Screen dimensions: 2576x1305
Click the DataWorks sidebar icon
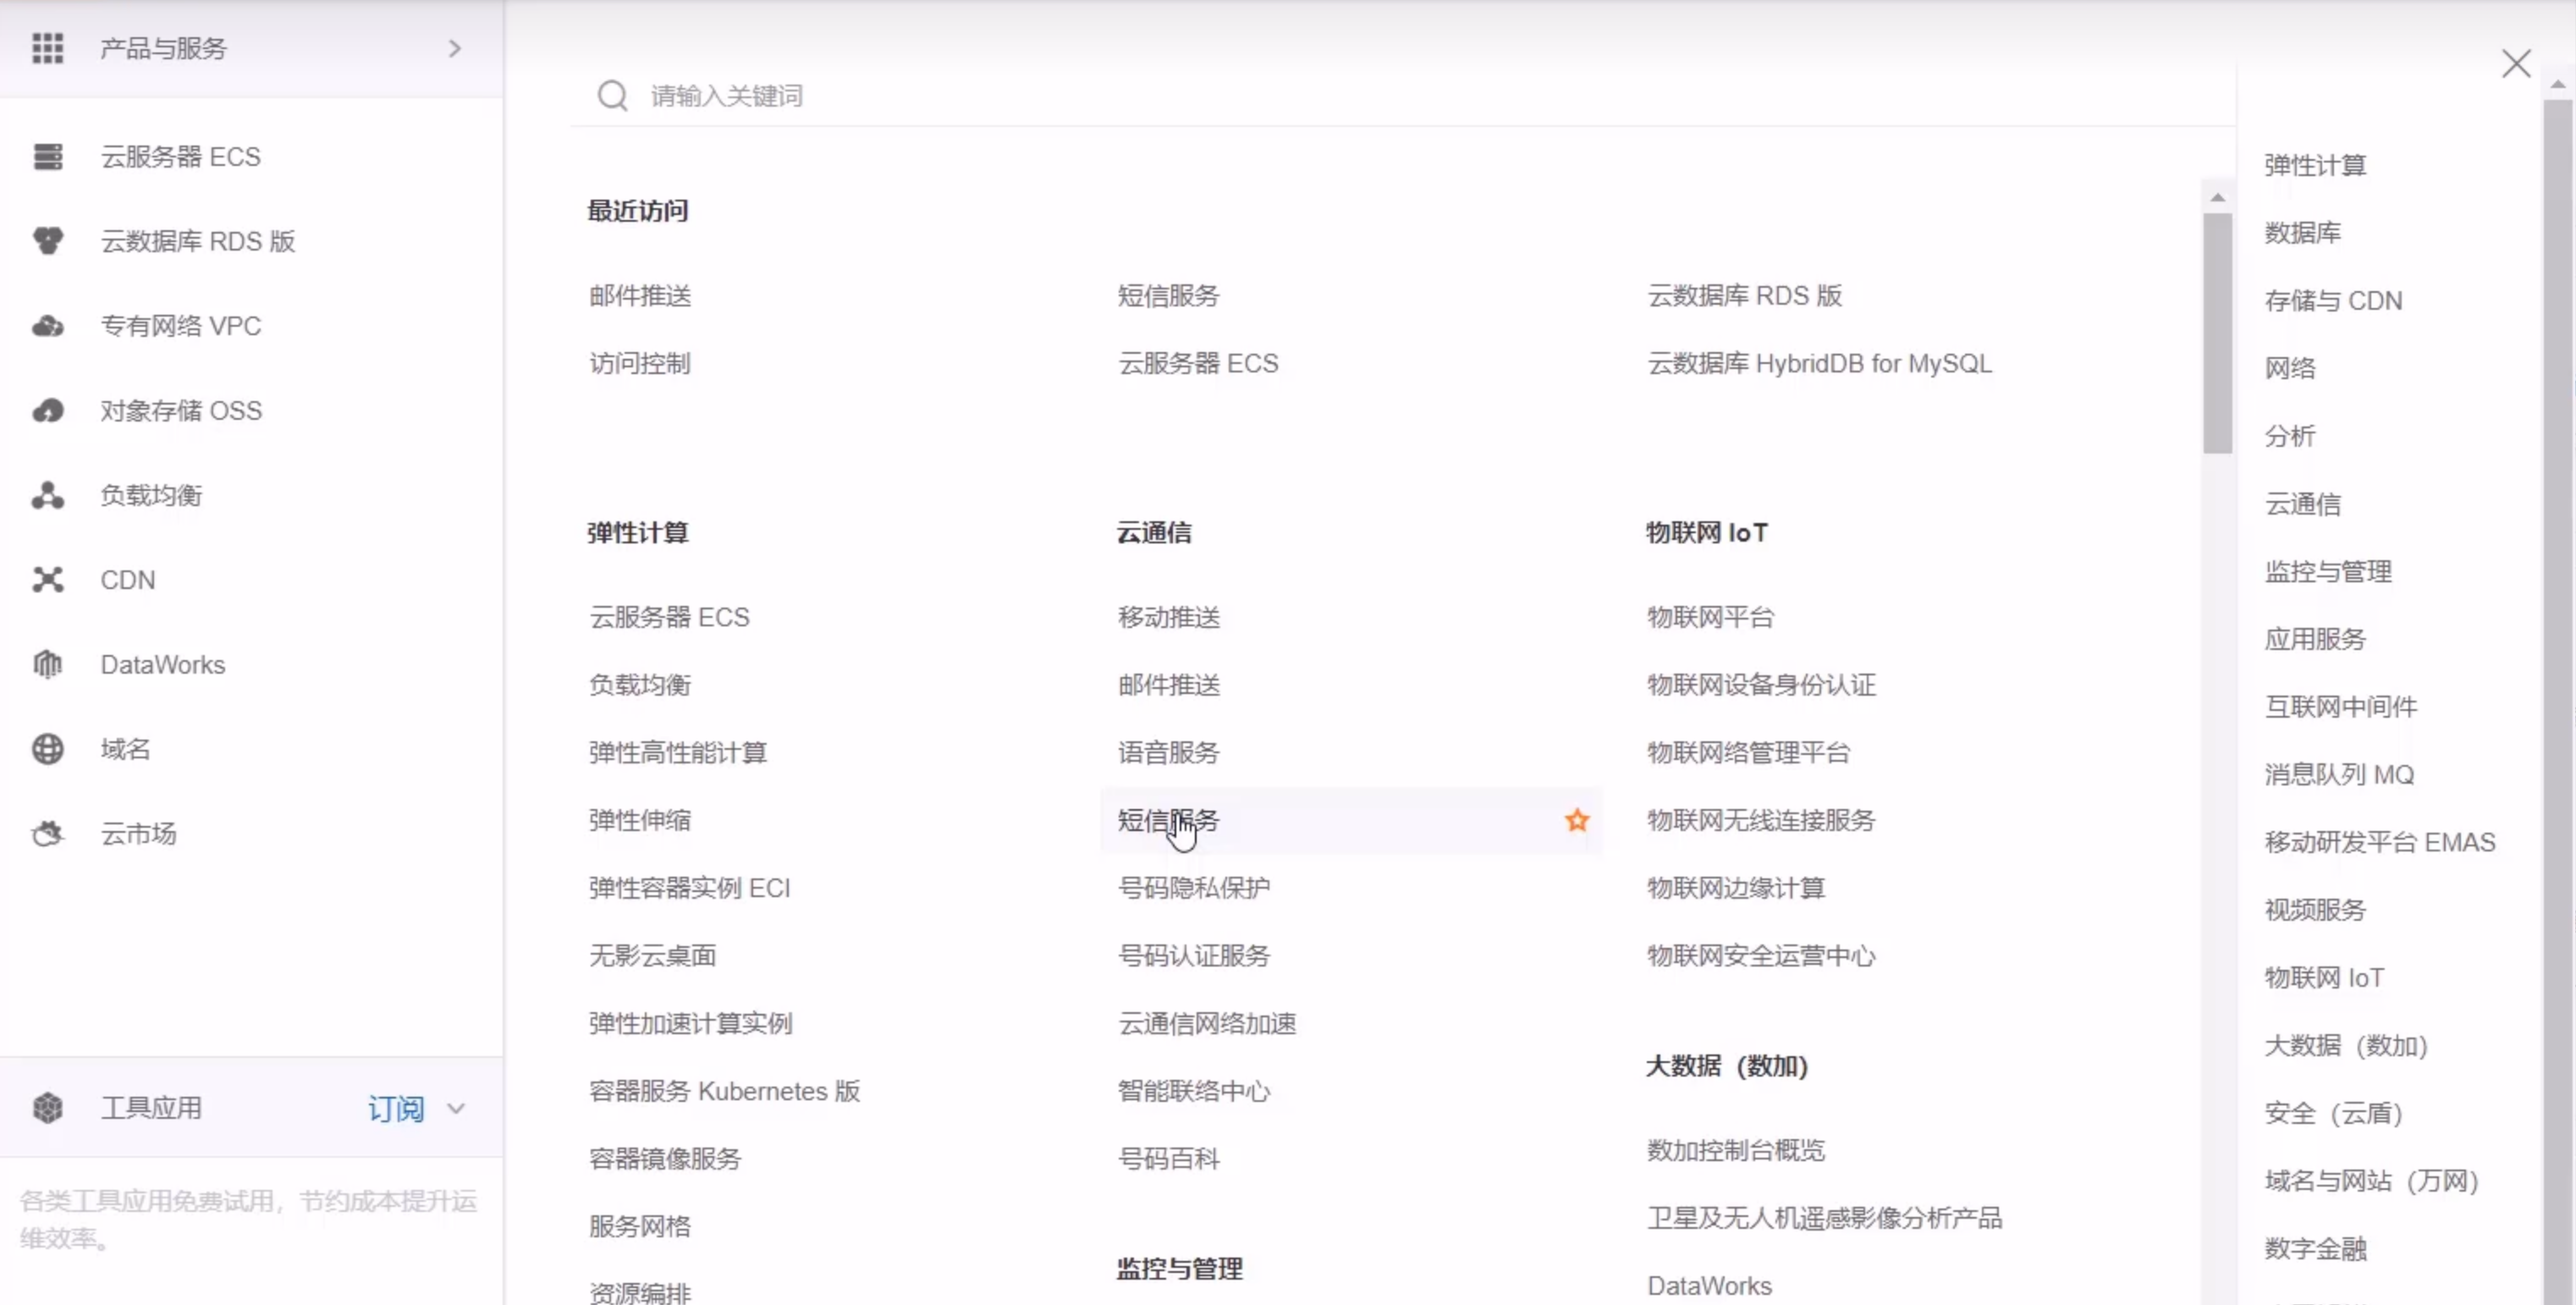point(47,664)
